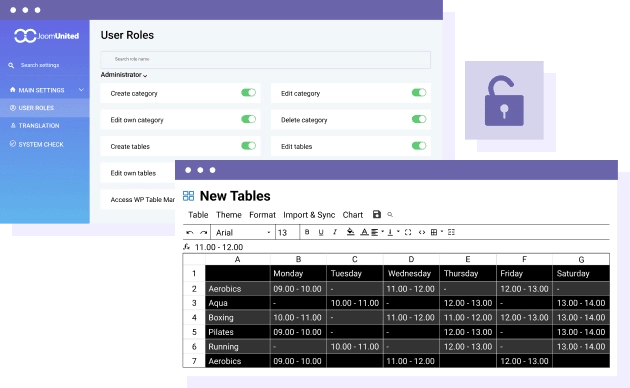Toggle Create tables permission
The width and height of the screenshot is (630, 388).
pyautogui.click(x=248, y=146)
